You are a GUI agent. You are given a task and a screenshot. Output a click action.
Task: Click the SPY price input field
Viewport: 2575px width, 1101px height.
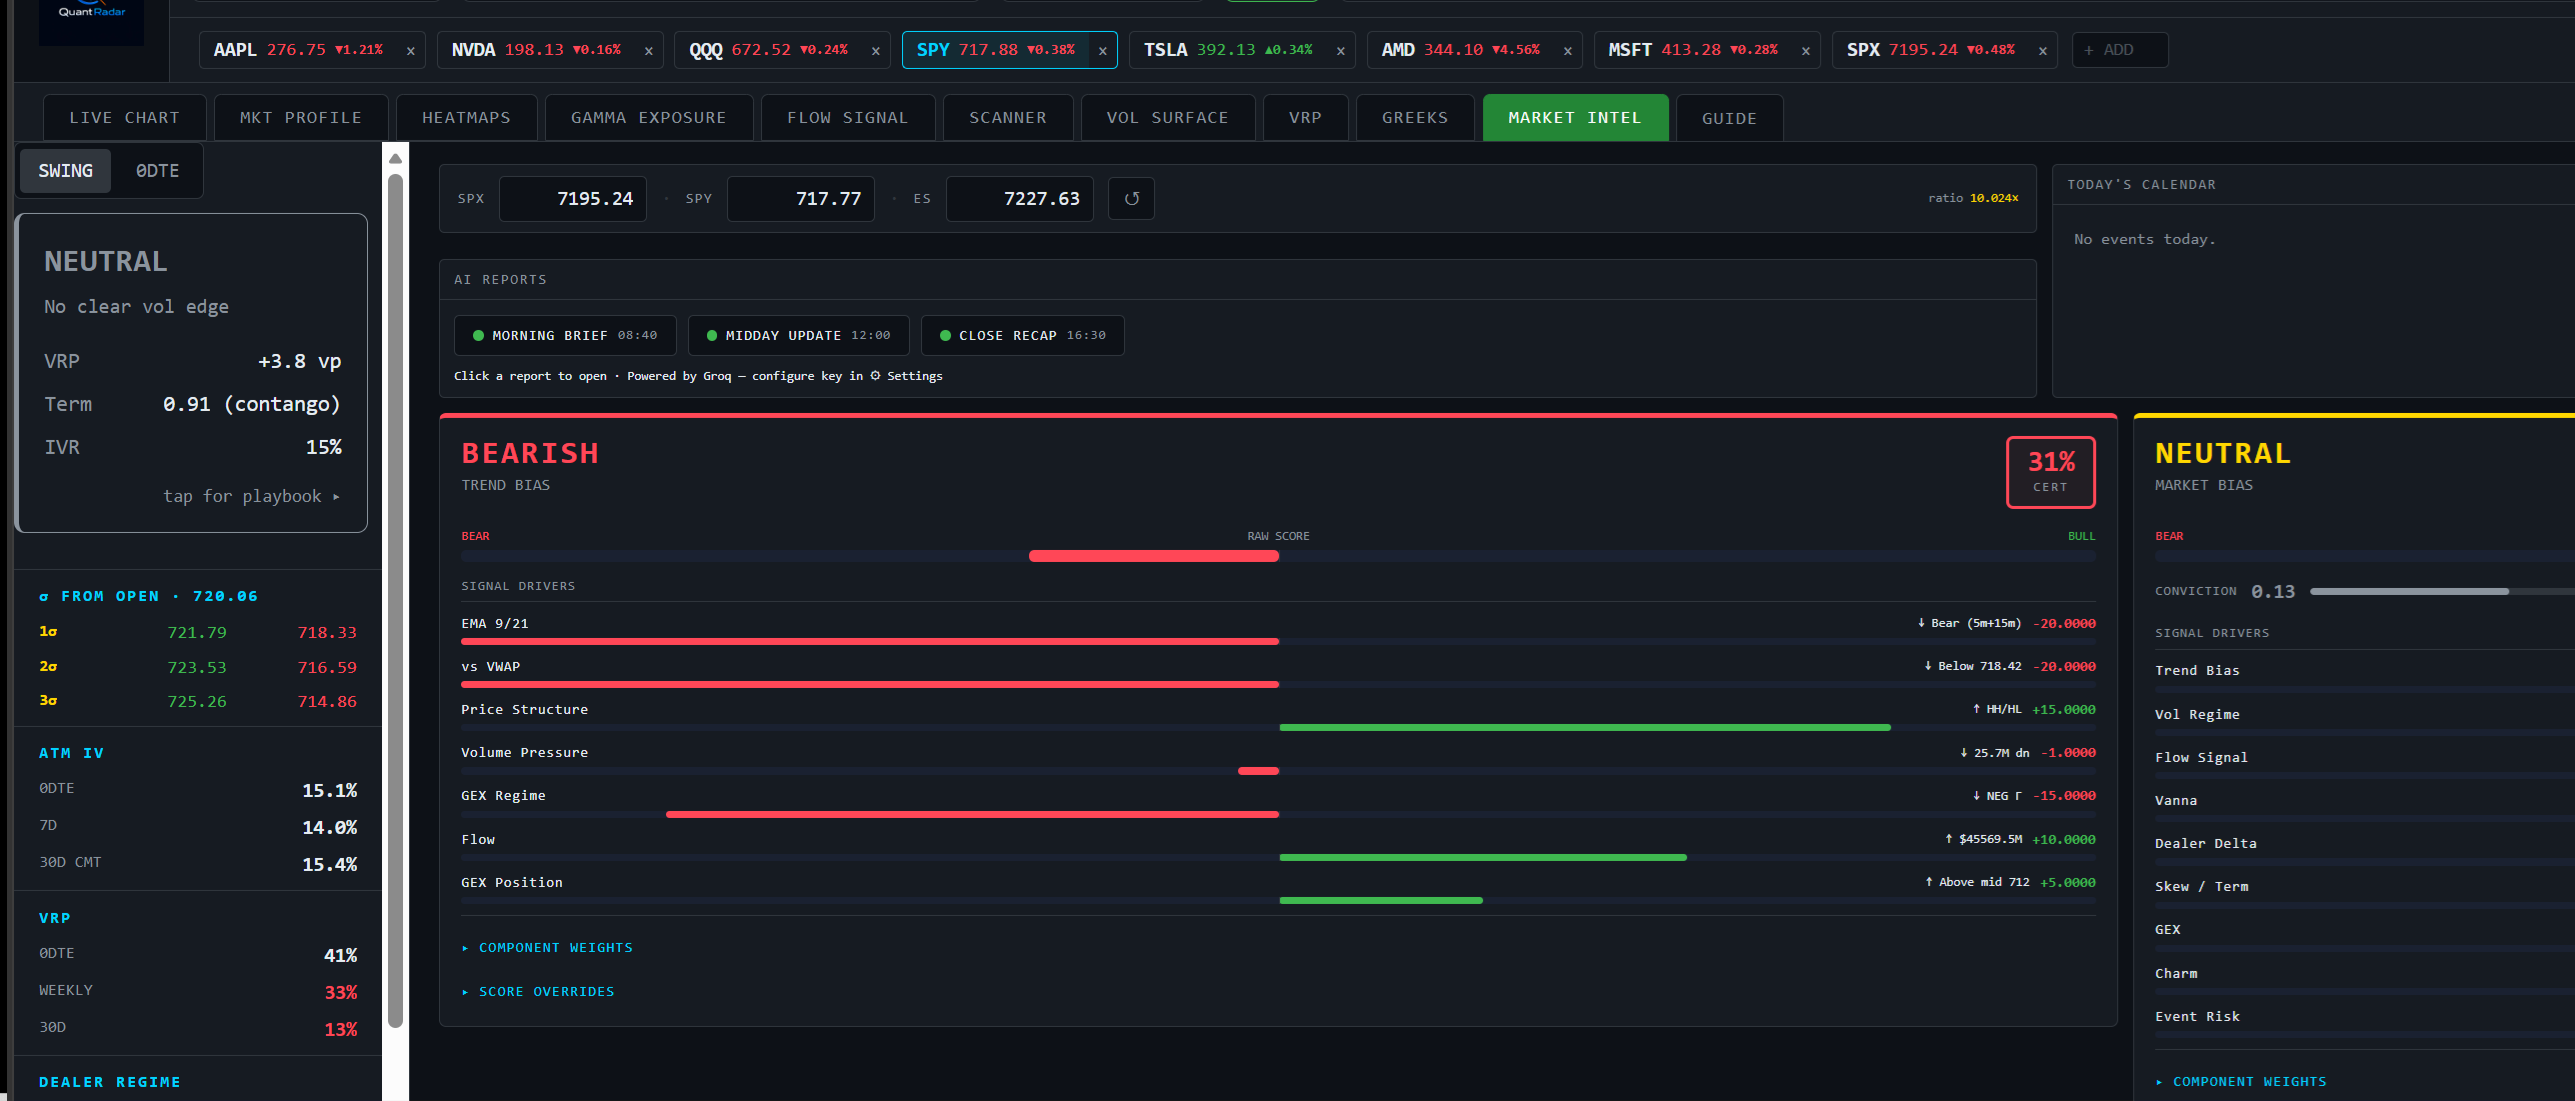tap(801, 199)
